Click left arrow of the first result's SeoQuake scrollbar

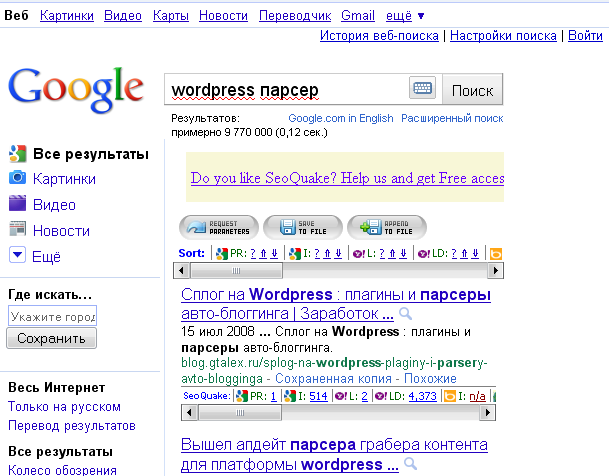(190, 412)
